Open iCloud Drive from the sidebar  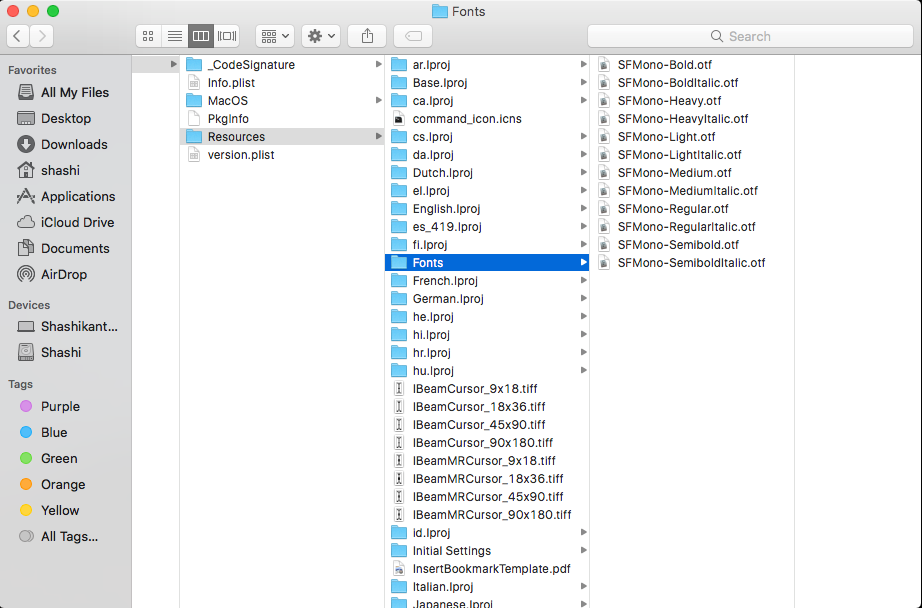pyautogui.click(x=66, y=222)
